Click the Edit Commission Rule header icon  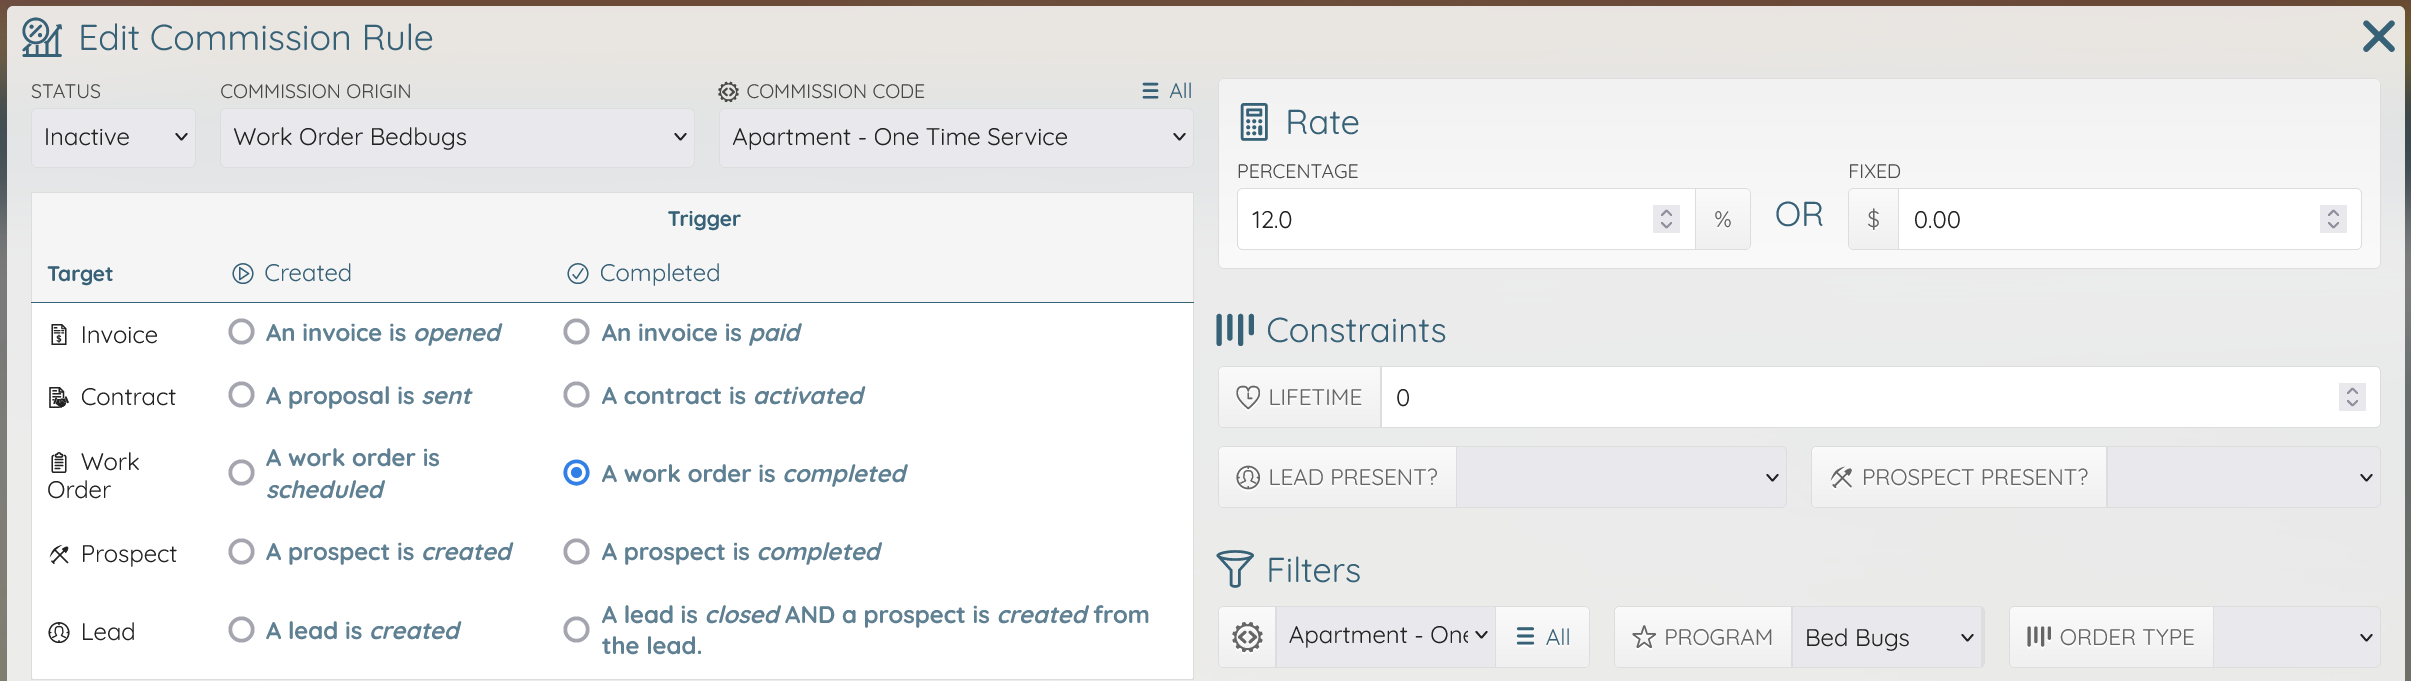pos(42,38)
